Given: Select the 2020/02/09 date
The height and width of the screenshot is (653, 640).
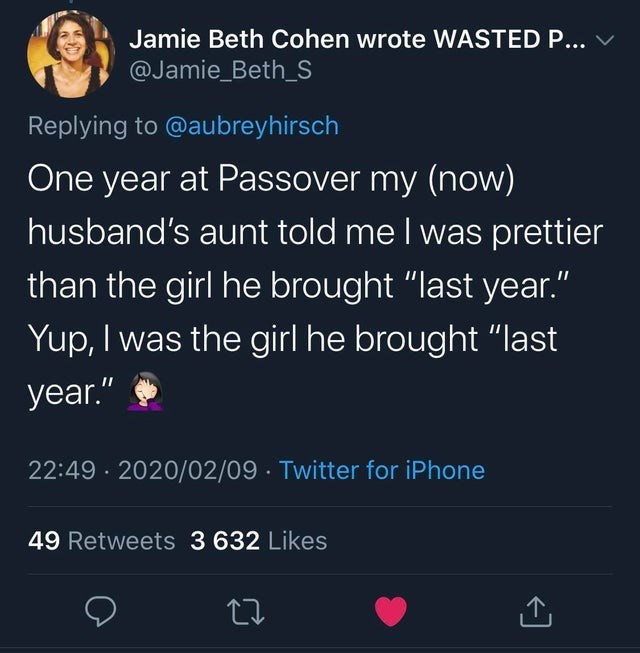Looking at the screenshot, I should [187, 470].
